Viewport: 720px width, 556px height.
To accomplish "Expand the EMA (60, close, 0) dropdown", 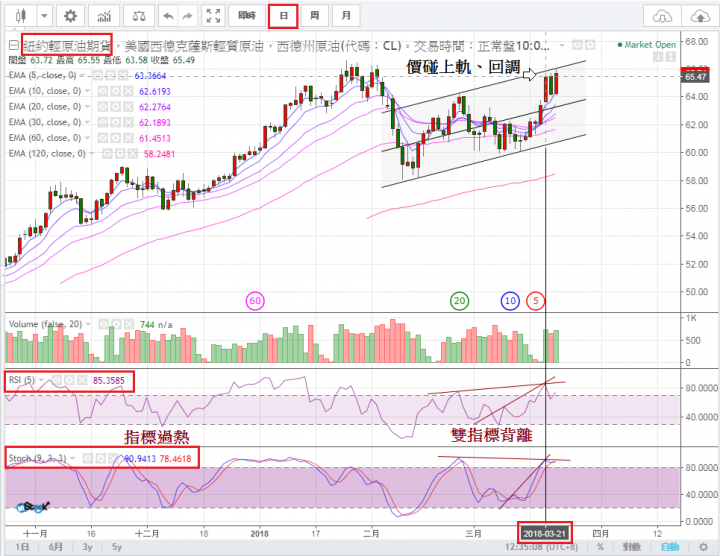I will click(87, 138).
